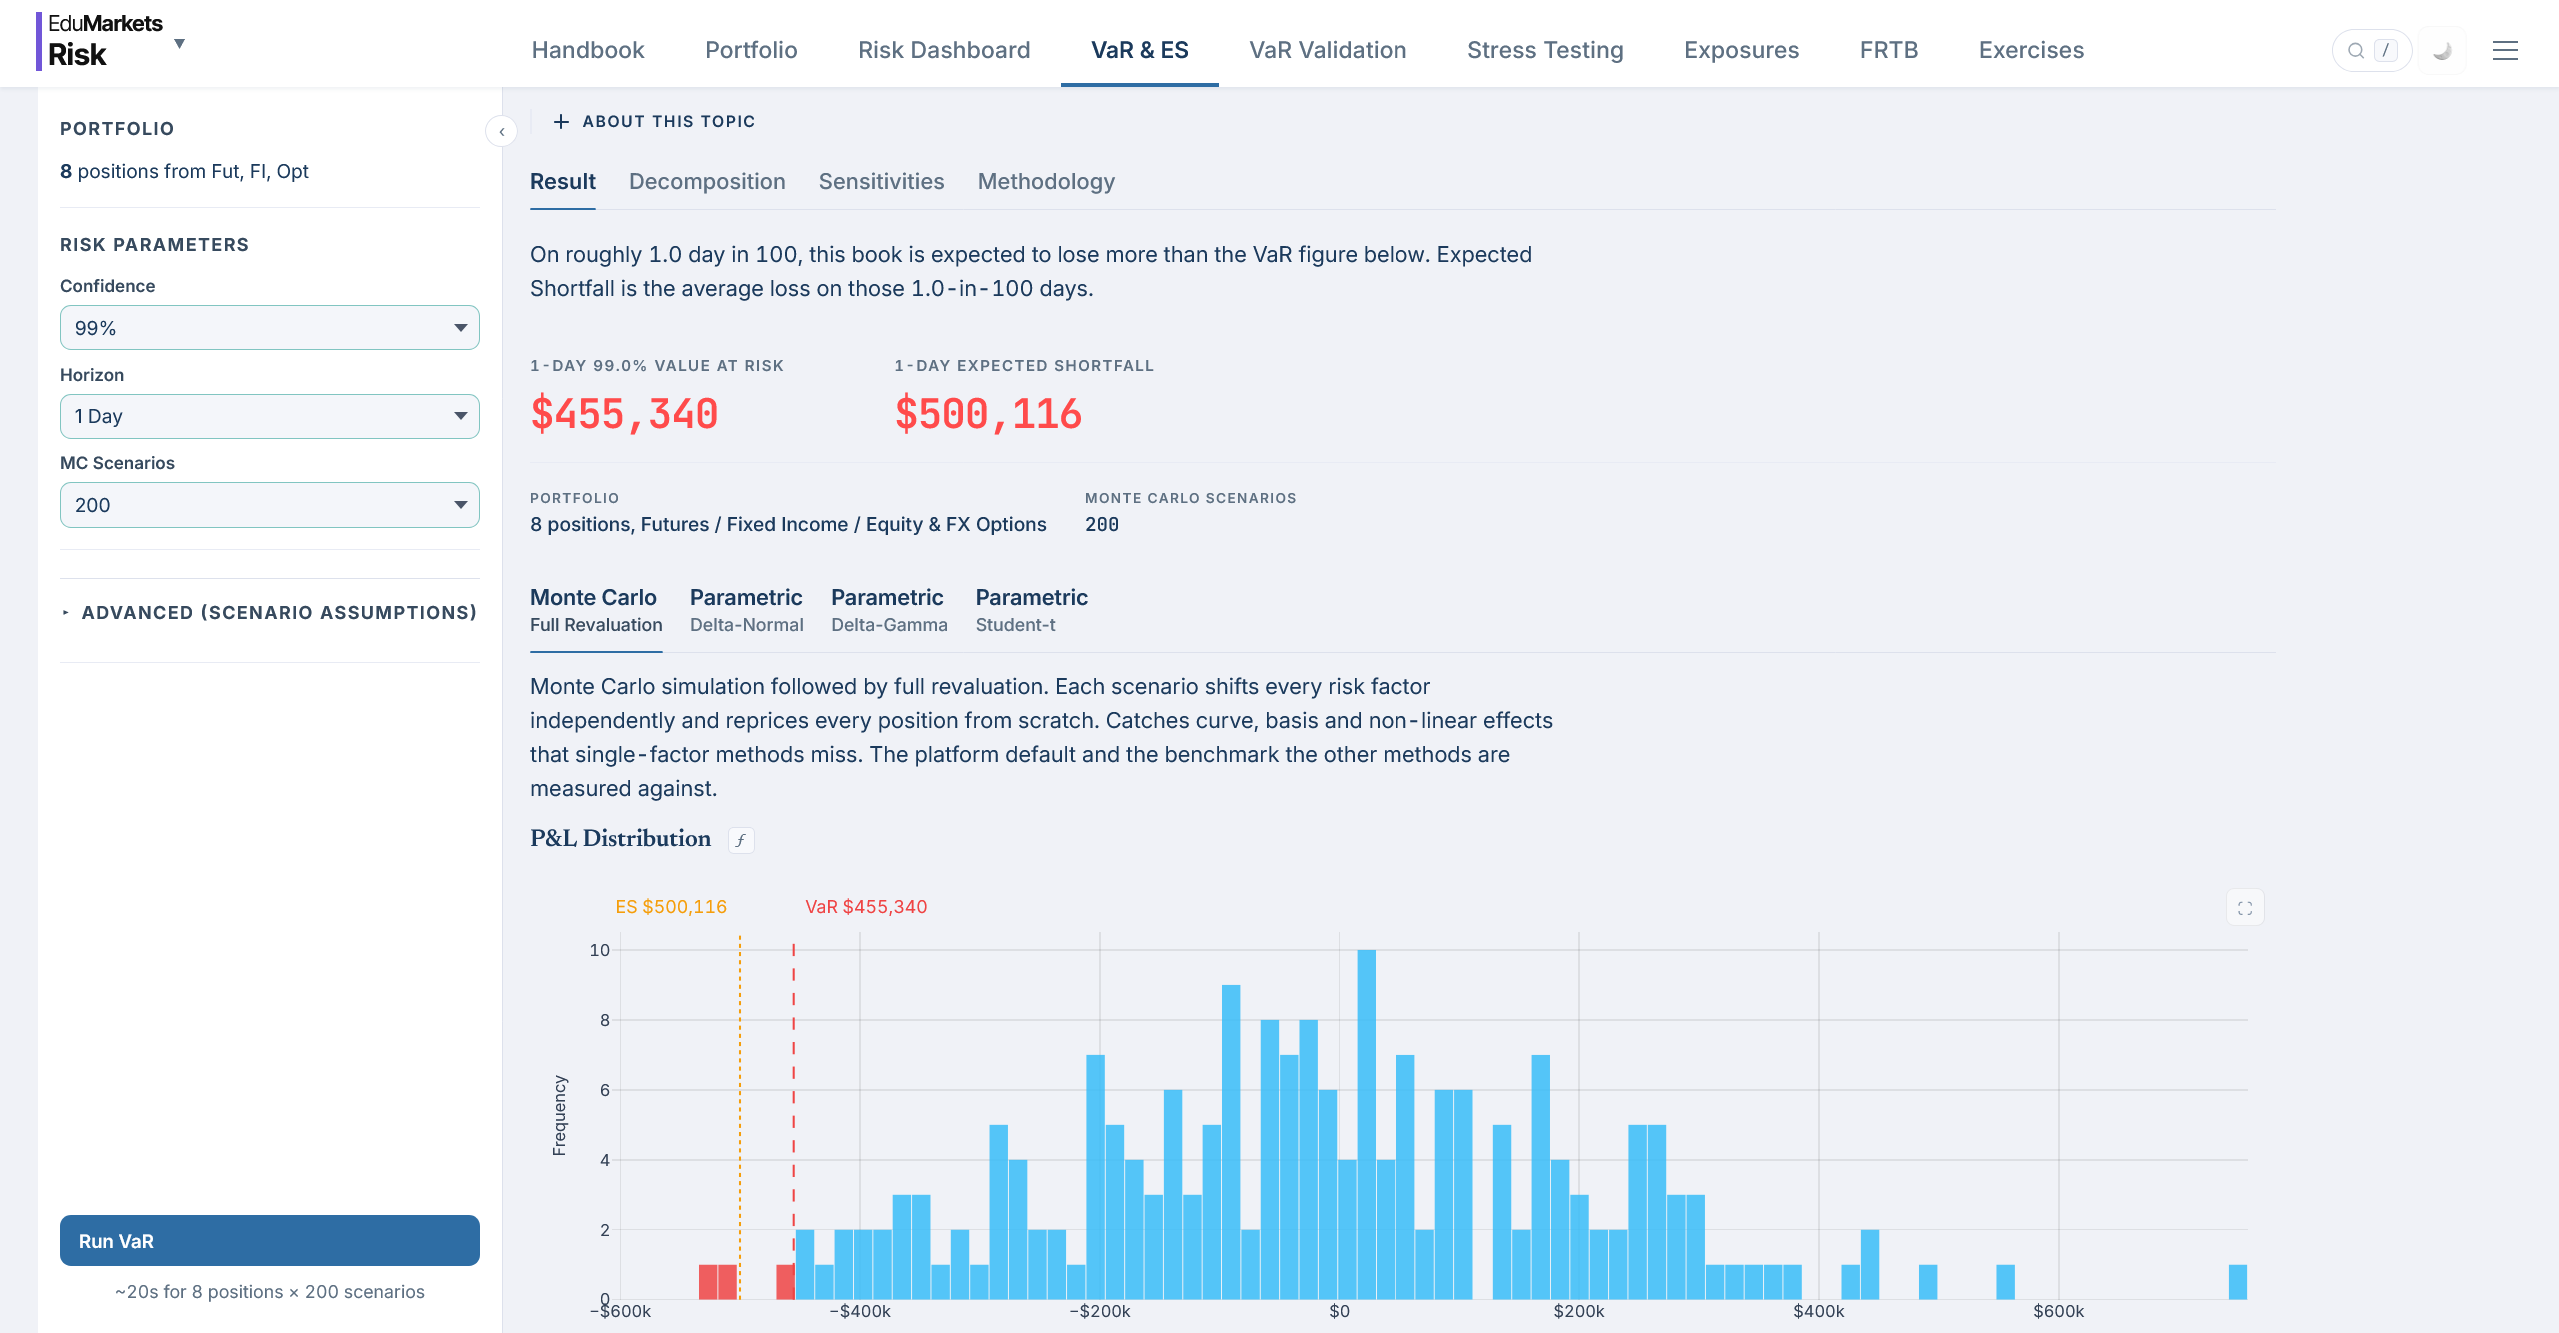Screen dimensions: 2559x1333
Task: Expand Advanced (Scenario Assumptions) section
Action: click(270, 612)
